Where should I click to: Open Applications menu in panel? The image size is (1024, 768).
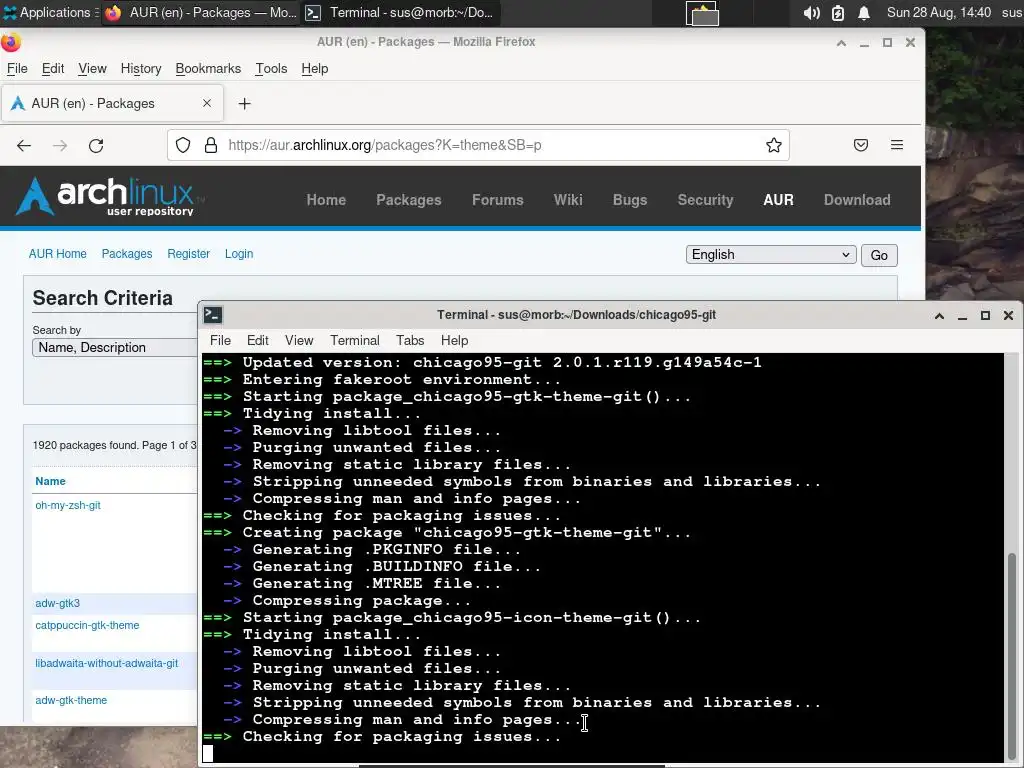click(51, 12)
